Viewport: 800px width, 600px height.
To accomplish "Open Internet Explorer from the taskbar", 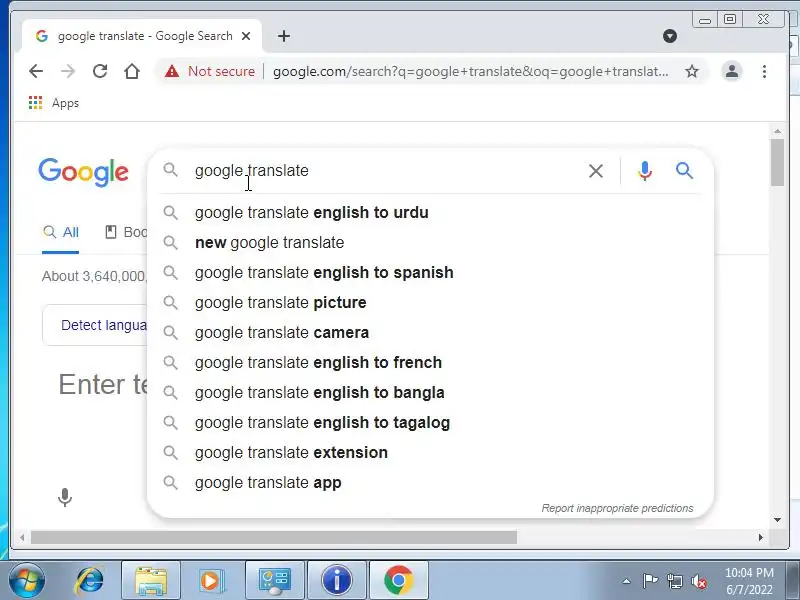I will tap(90, 580).
